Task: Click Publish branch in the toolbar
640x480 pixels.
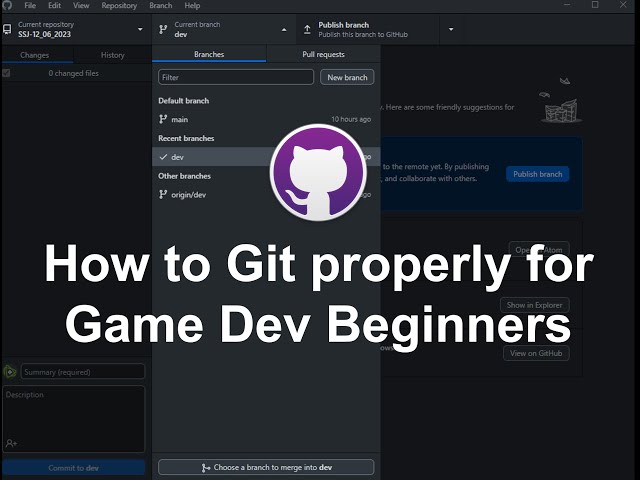Action: coord(368,29)
